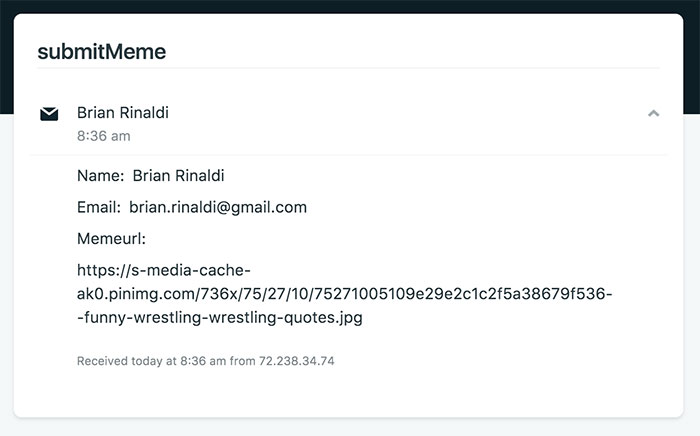Click the envelope icon beside Brian Rinaldi

[49, 114]
